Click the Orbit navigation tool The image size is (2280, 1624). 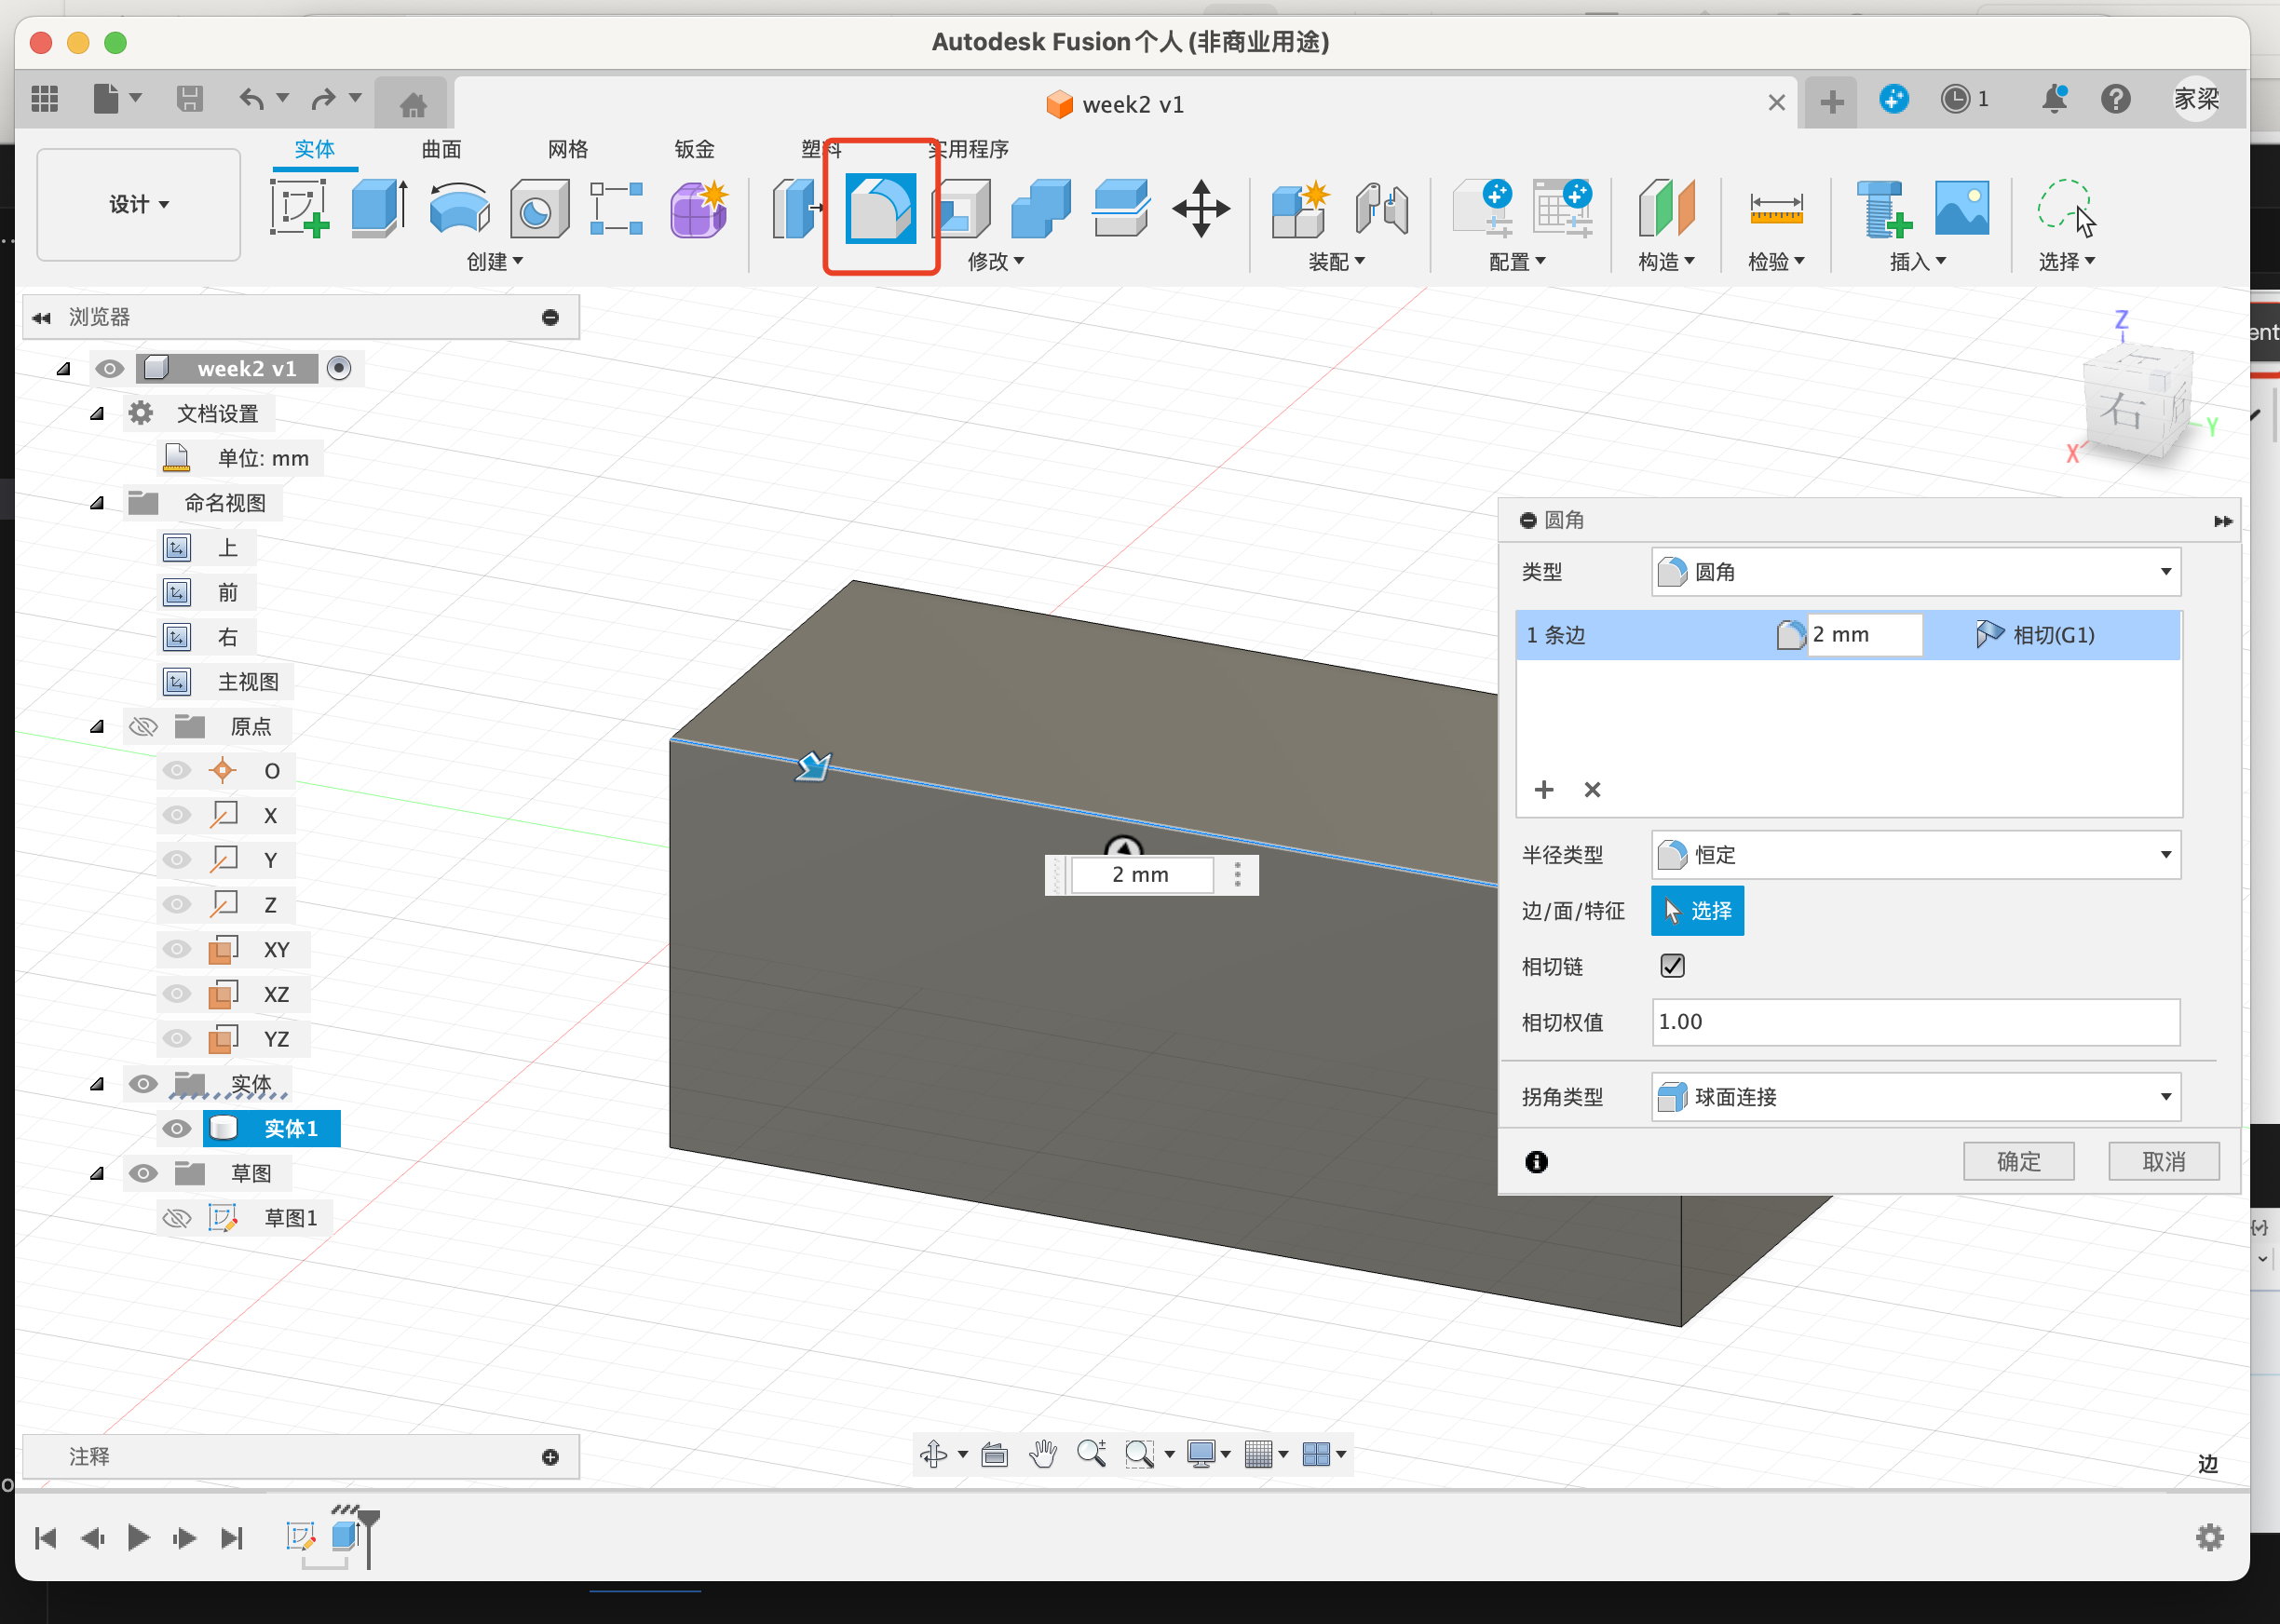pyautogui.click(x=933, y=1454)
